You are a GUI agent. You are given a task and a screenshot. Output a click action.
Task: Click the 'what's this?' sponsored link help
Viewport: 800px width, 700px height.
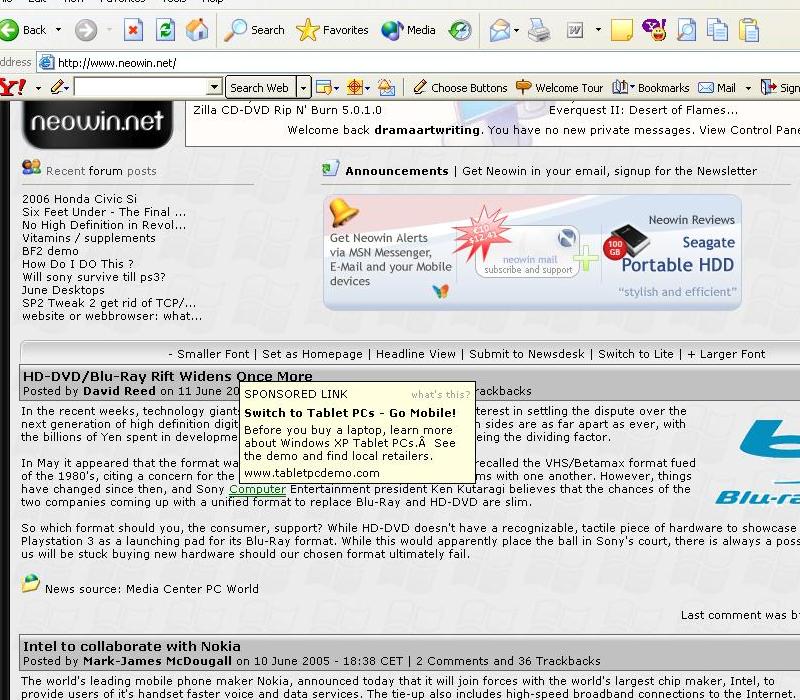pyautogui.click(x=440, y=394)
